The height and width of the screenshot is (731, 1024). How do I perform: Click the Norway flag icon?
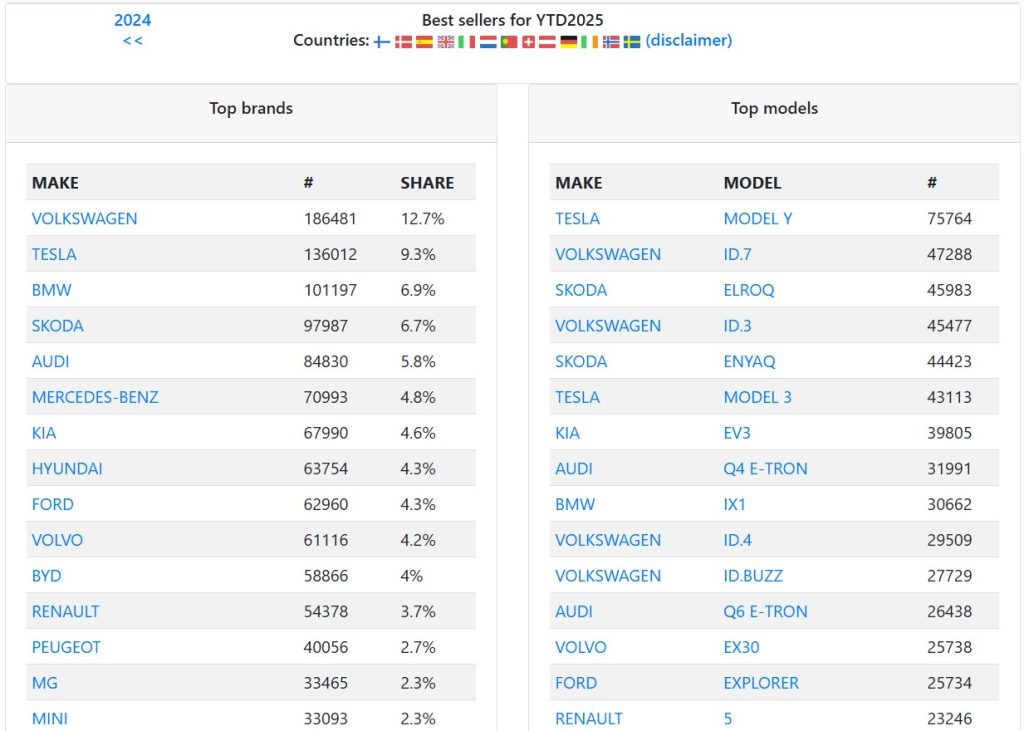coord(611,42)
